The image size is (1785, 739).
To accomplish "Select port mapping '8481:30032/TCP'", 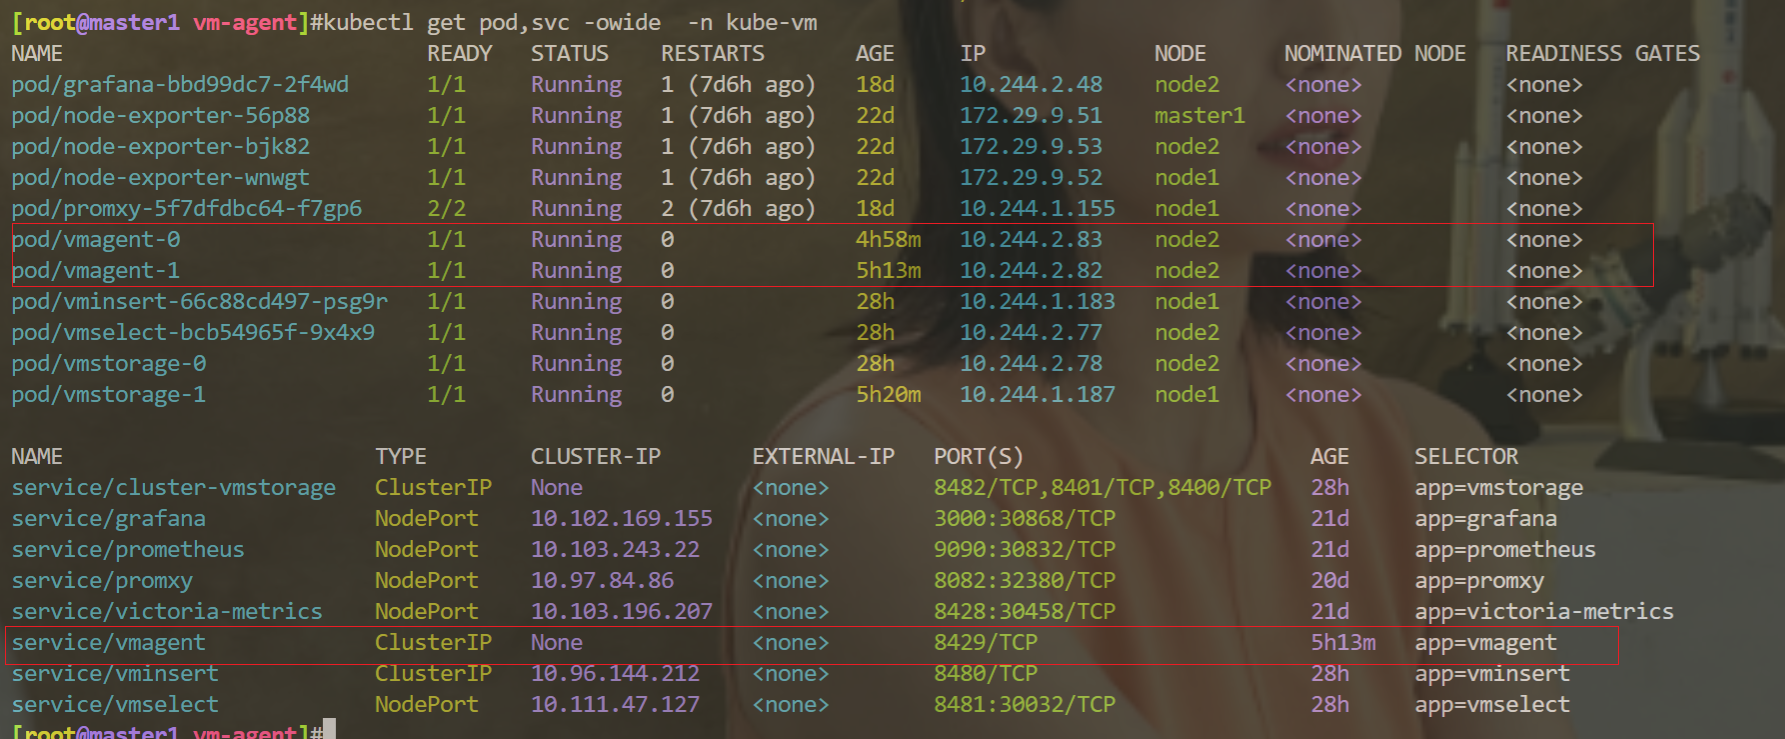I will coord(1025,705).
